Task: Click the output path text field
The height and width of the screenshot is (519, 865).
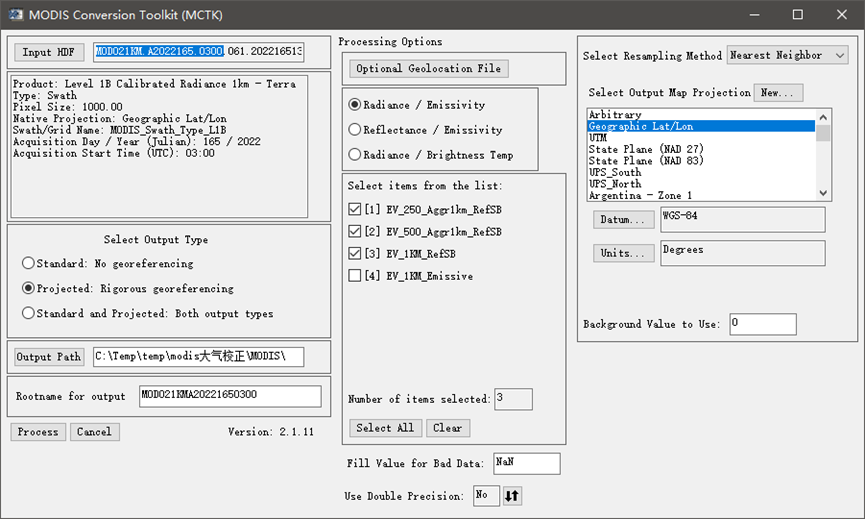Action: 199,357
